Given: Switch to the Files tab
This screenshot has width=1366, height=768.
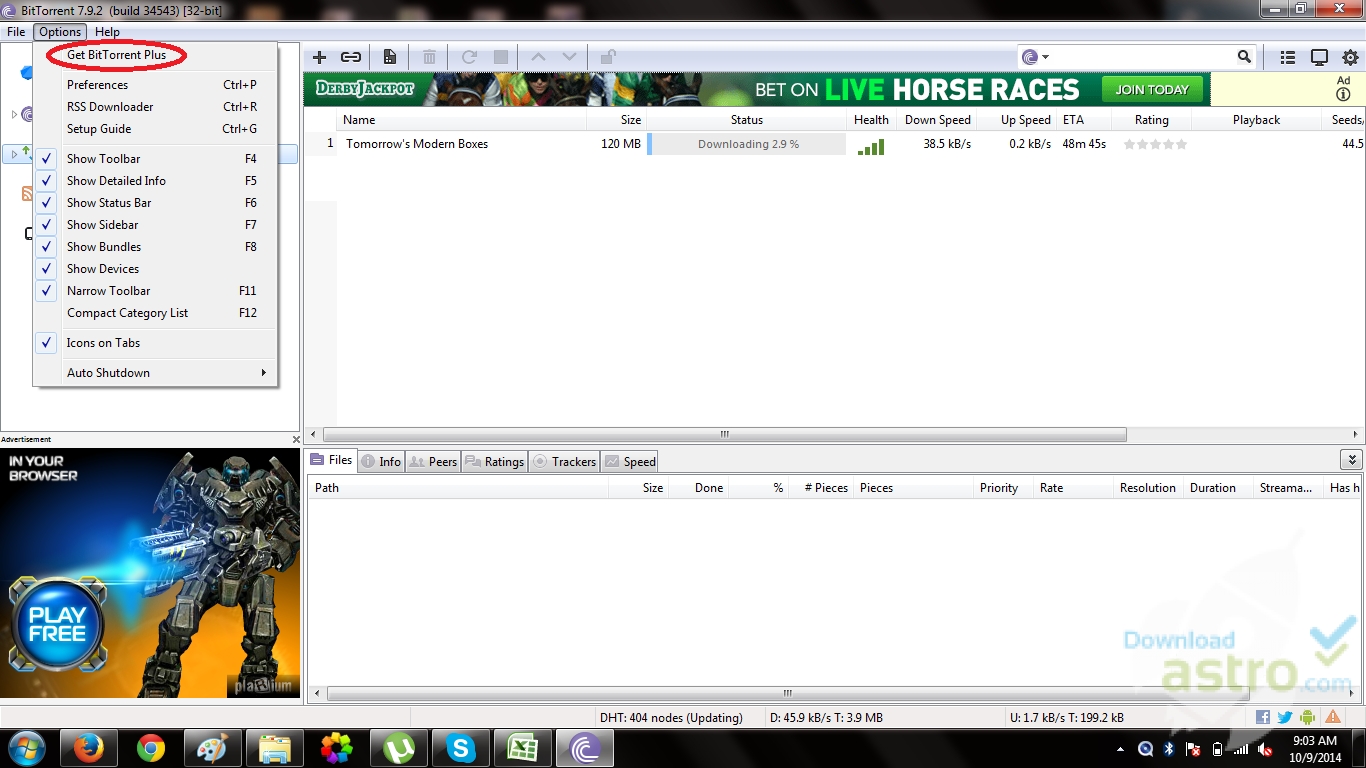Looking at the screenshot, I should point(331,460).
